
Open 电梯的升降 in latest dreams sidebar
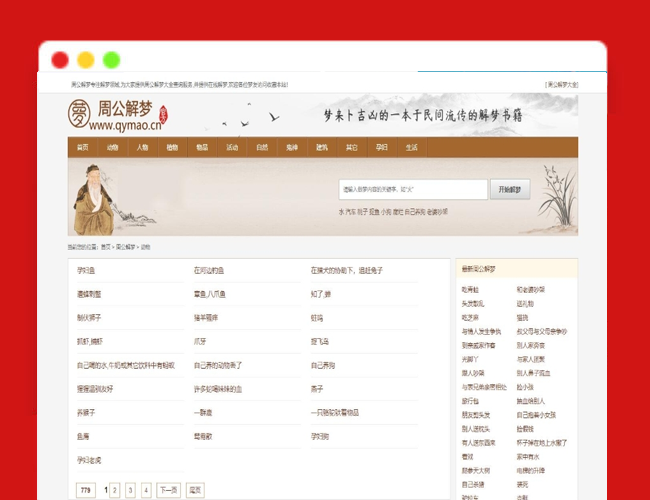[x=531, y=471]
